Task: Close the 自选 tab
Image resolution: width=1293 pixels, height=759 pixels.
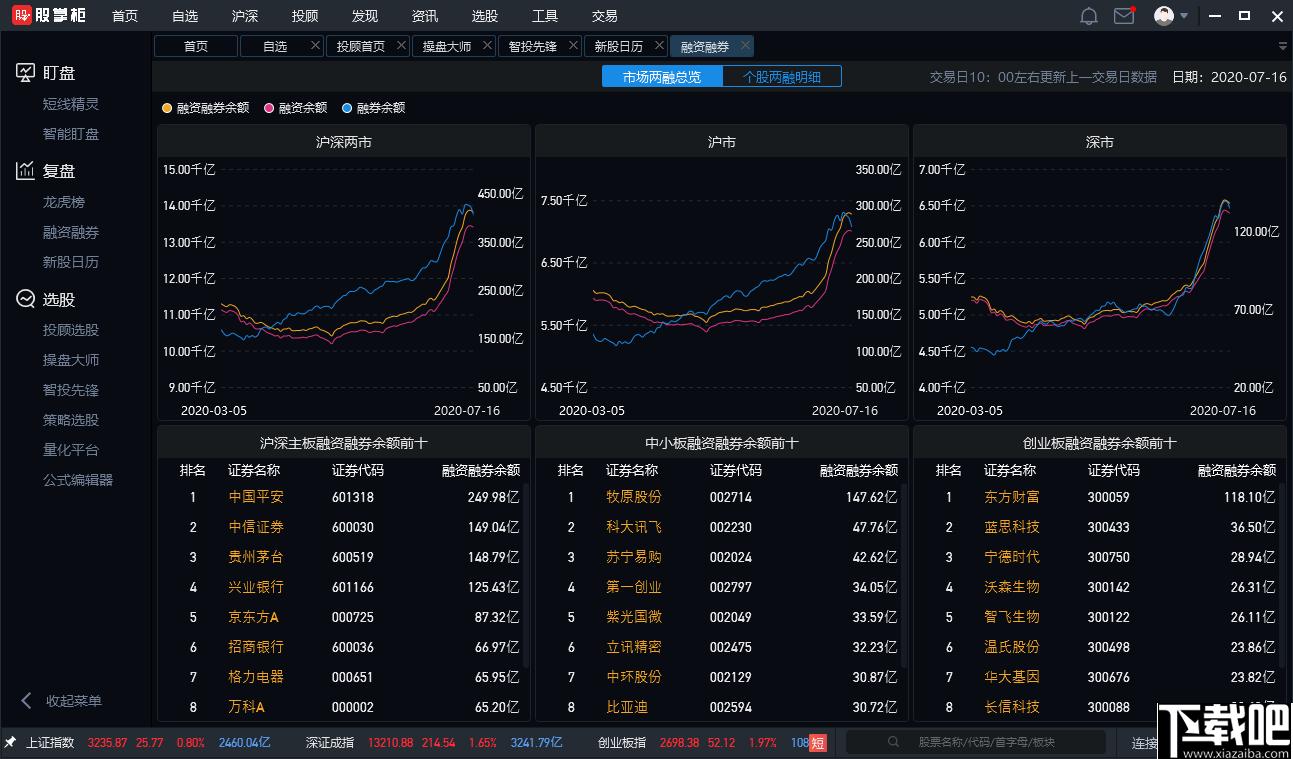Action: tap(316, 46)
